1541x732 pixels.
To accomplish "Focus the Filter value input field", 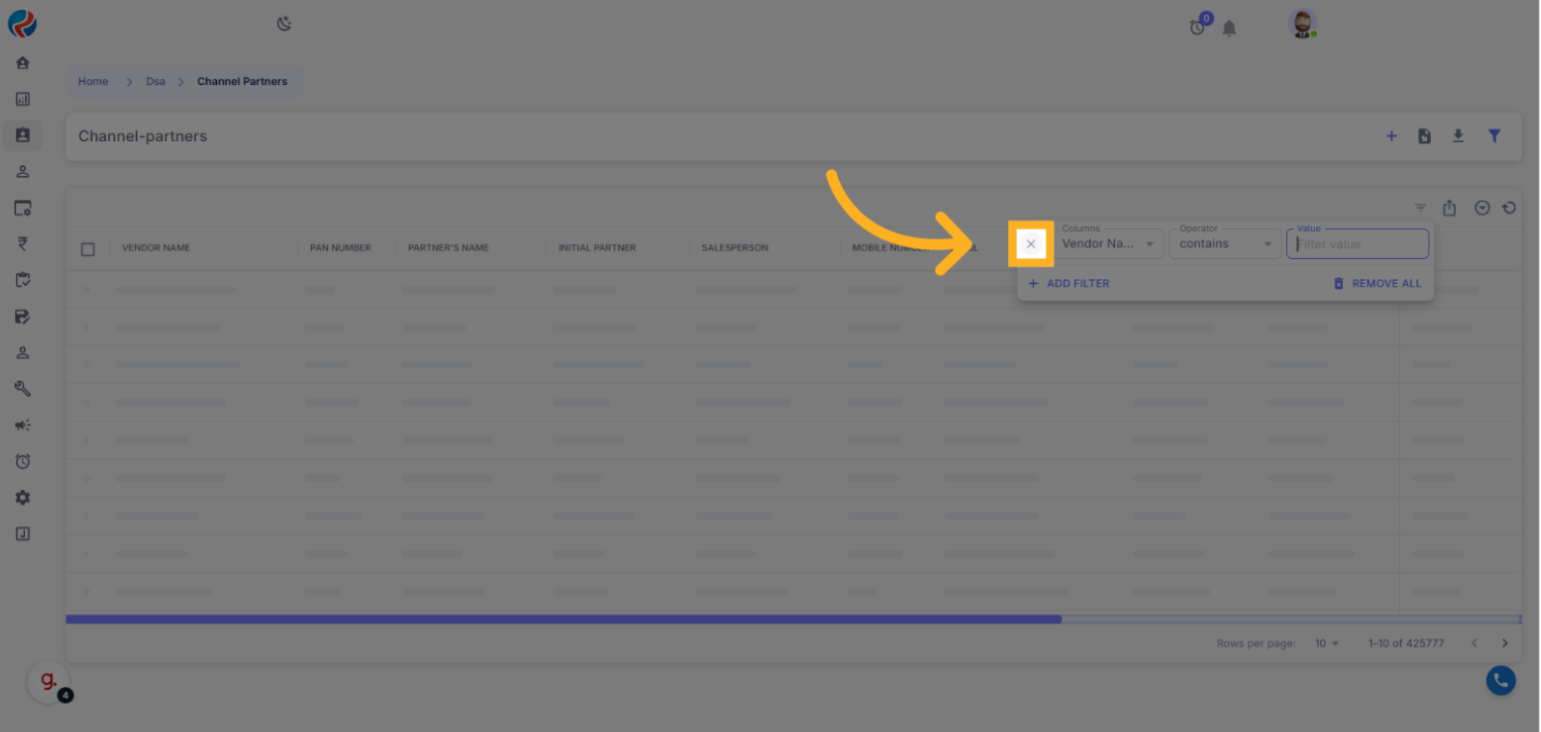I will point(1356,244).
